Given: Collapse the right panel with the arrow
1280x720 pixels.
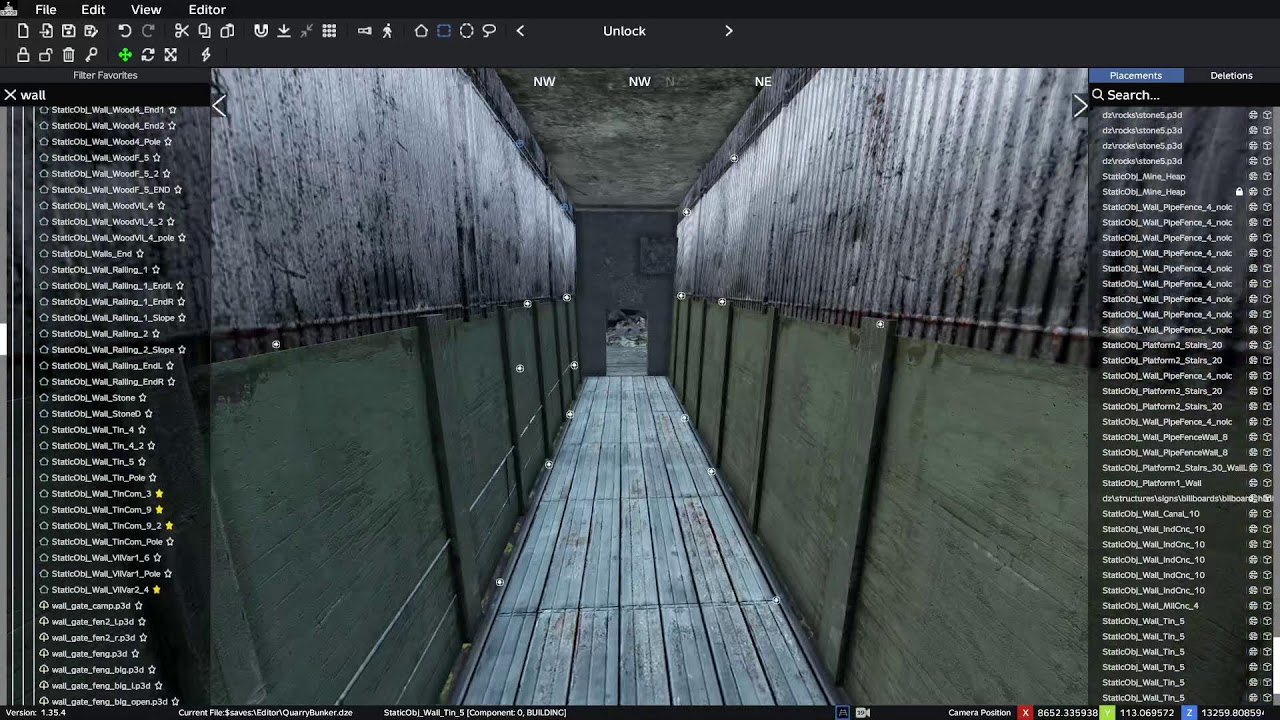Looking at the screenshot, I should pos(1080,105).
